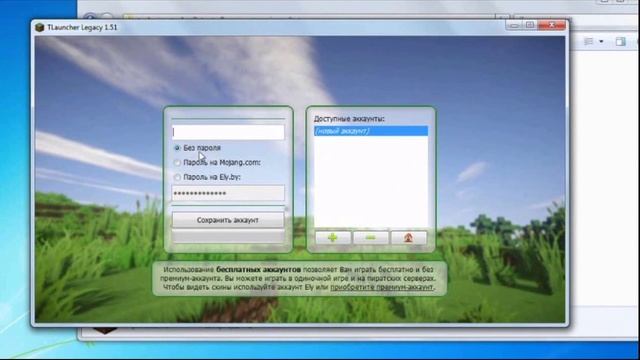Click the masked password field
The height and width of the screenshot is (360, 640).
(228, 193)
